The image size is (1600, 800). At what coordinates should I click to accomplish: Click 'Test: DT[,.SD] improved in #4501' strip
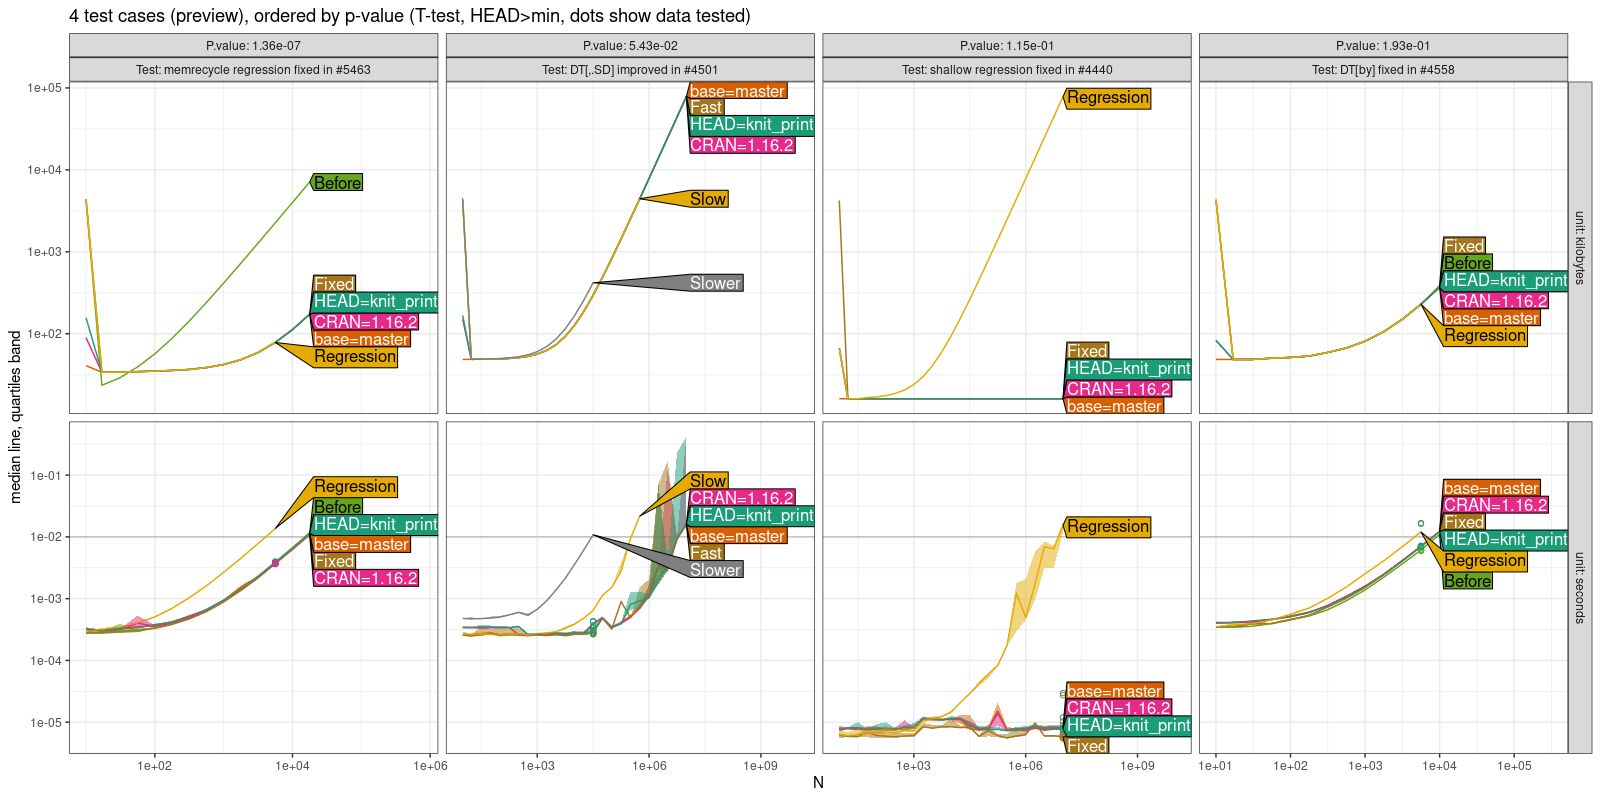(630, 70)
